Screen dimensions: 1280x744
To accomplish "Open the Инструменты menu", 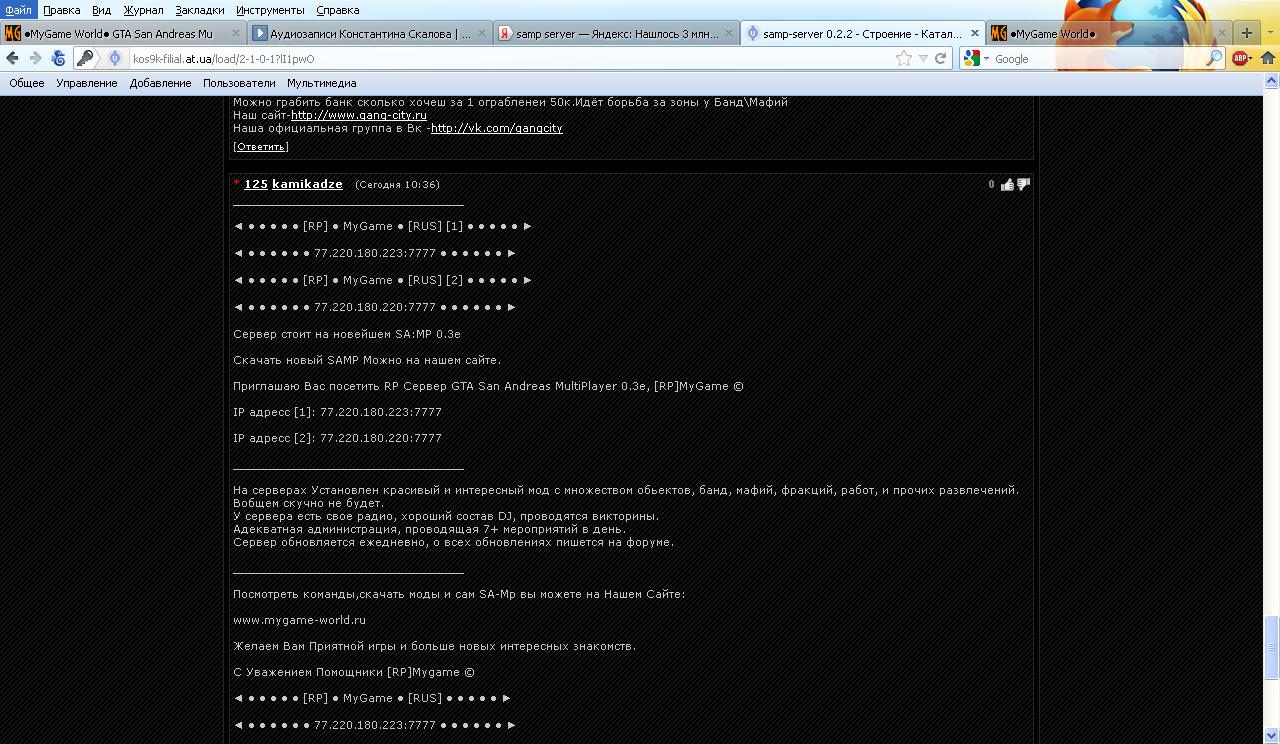I will point(270,10).
